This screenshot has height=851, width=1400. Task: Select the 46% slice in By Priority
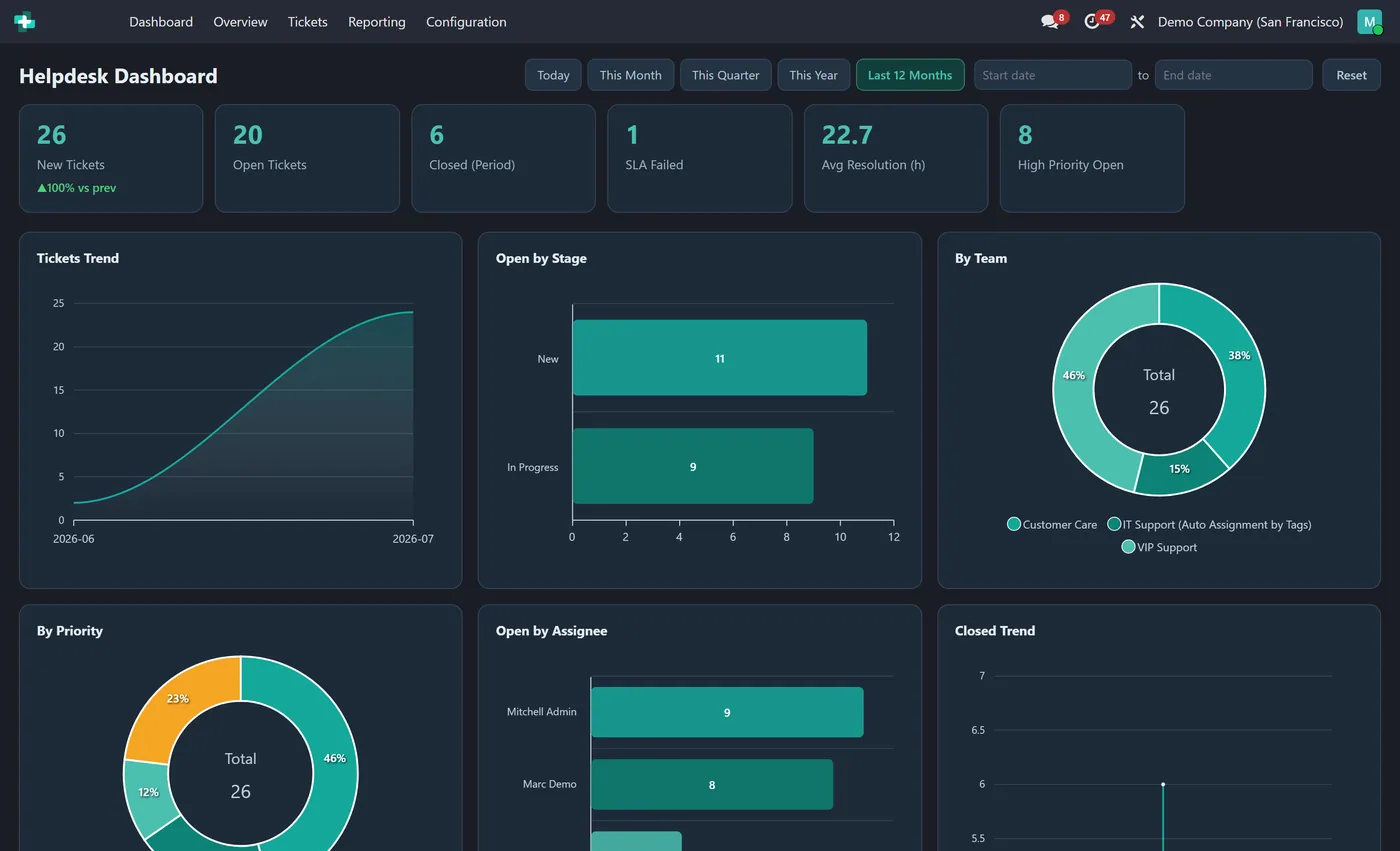click(334, 758)
